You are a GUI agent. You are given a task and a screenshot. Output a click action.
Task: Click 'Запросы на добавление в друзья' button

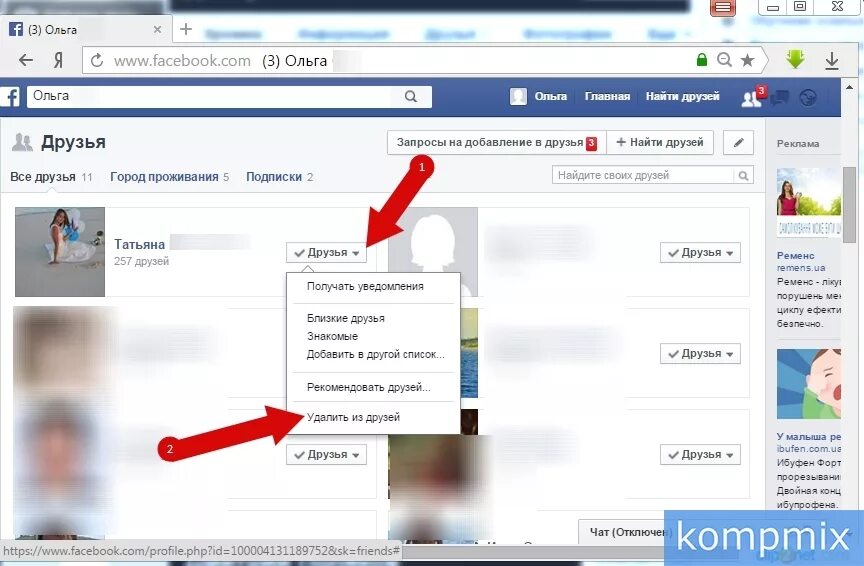[496, 143]
